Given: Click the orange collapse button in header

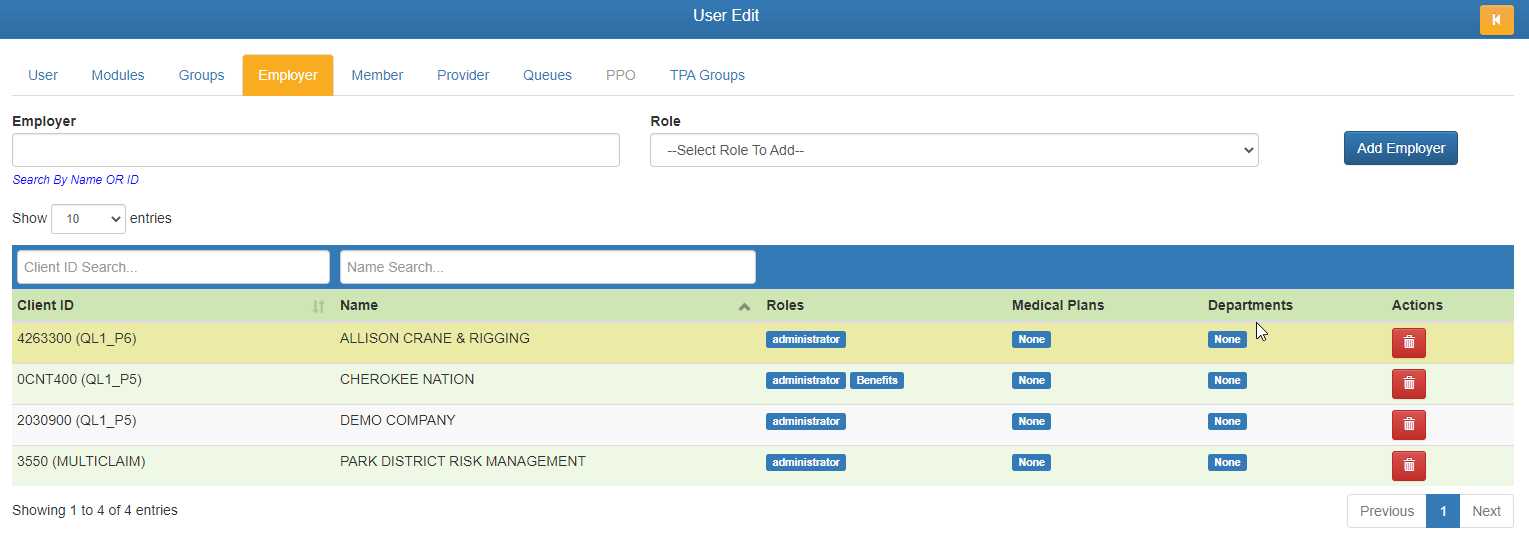Looking at the screenshot, I should pyautogui.click(x=1496, y=20).
